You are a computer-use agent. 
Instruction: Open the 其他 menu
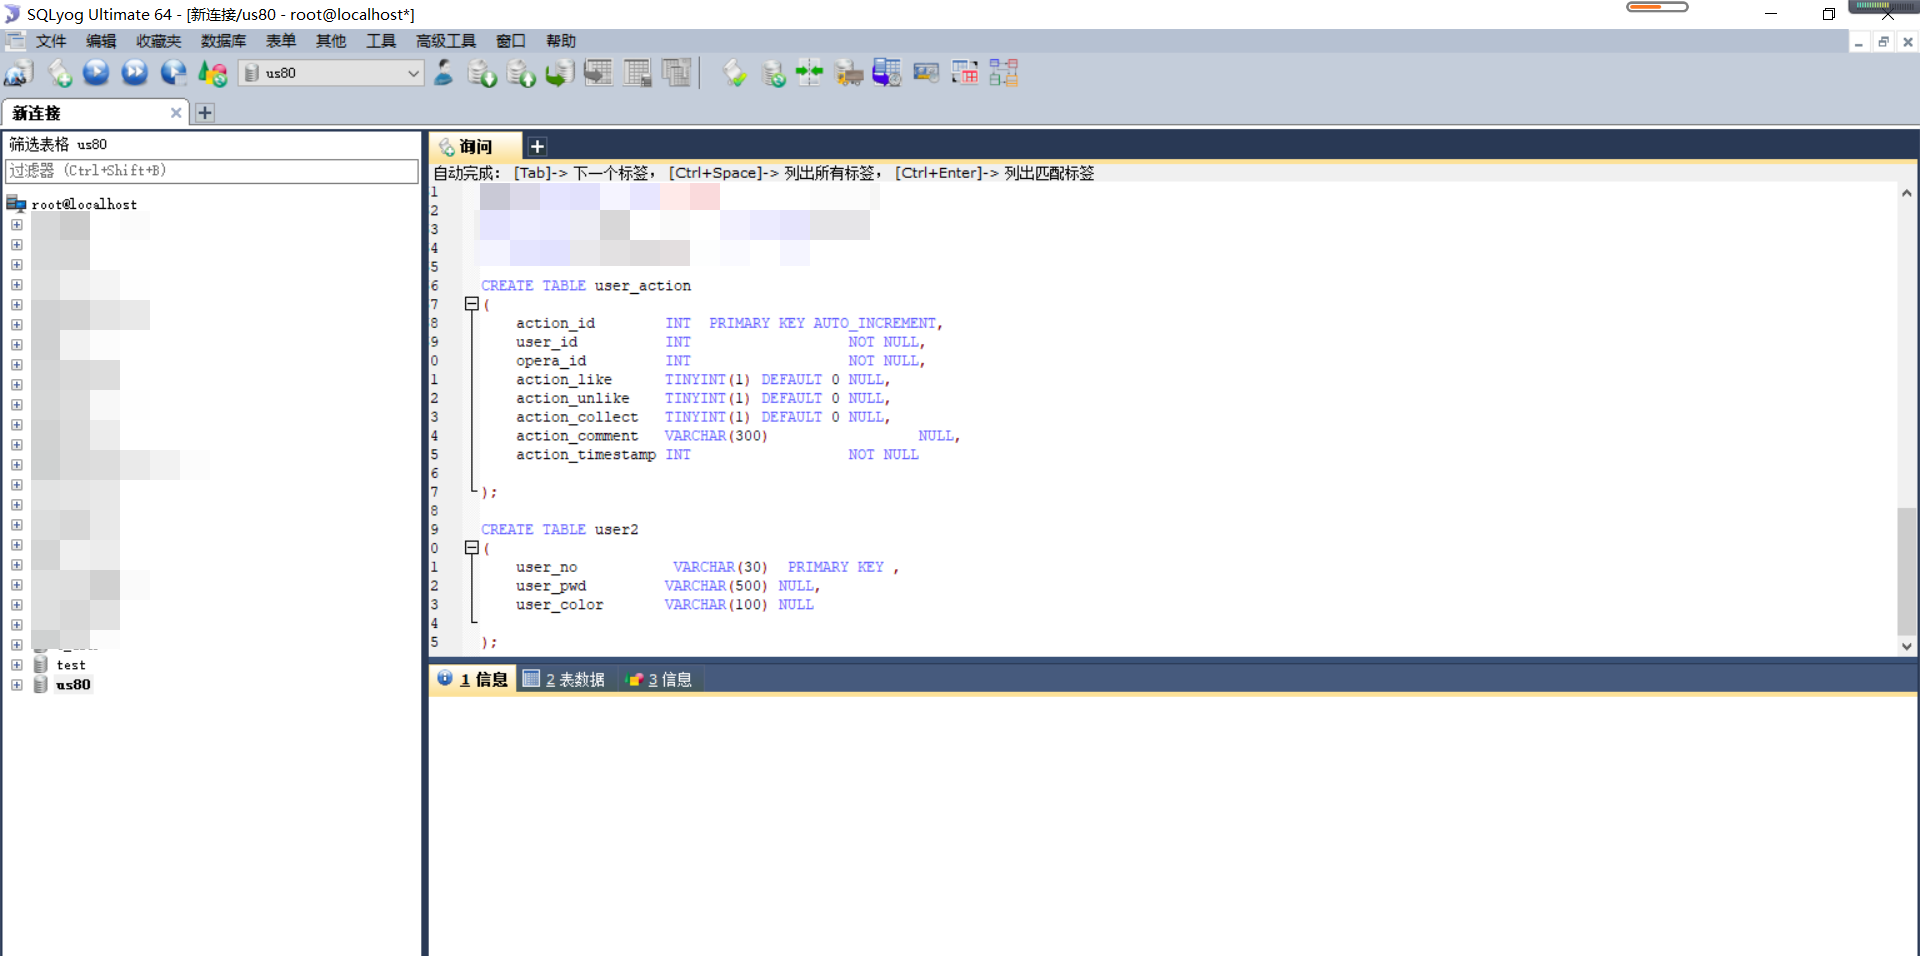[331, 41]
